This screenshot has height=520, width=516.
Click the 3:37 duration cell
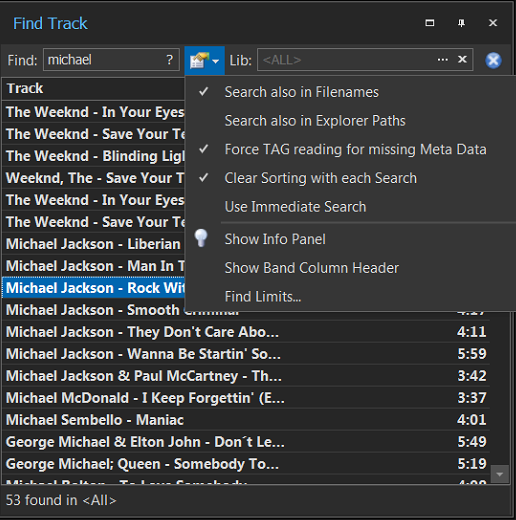pyautogui.click(x=471, y=398)
